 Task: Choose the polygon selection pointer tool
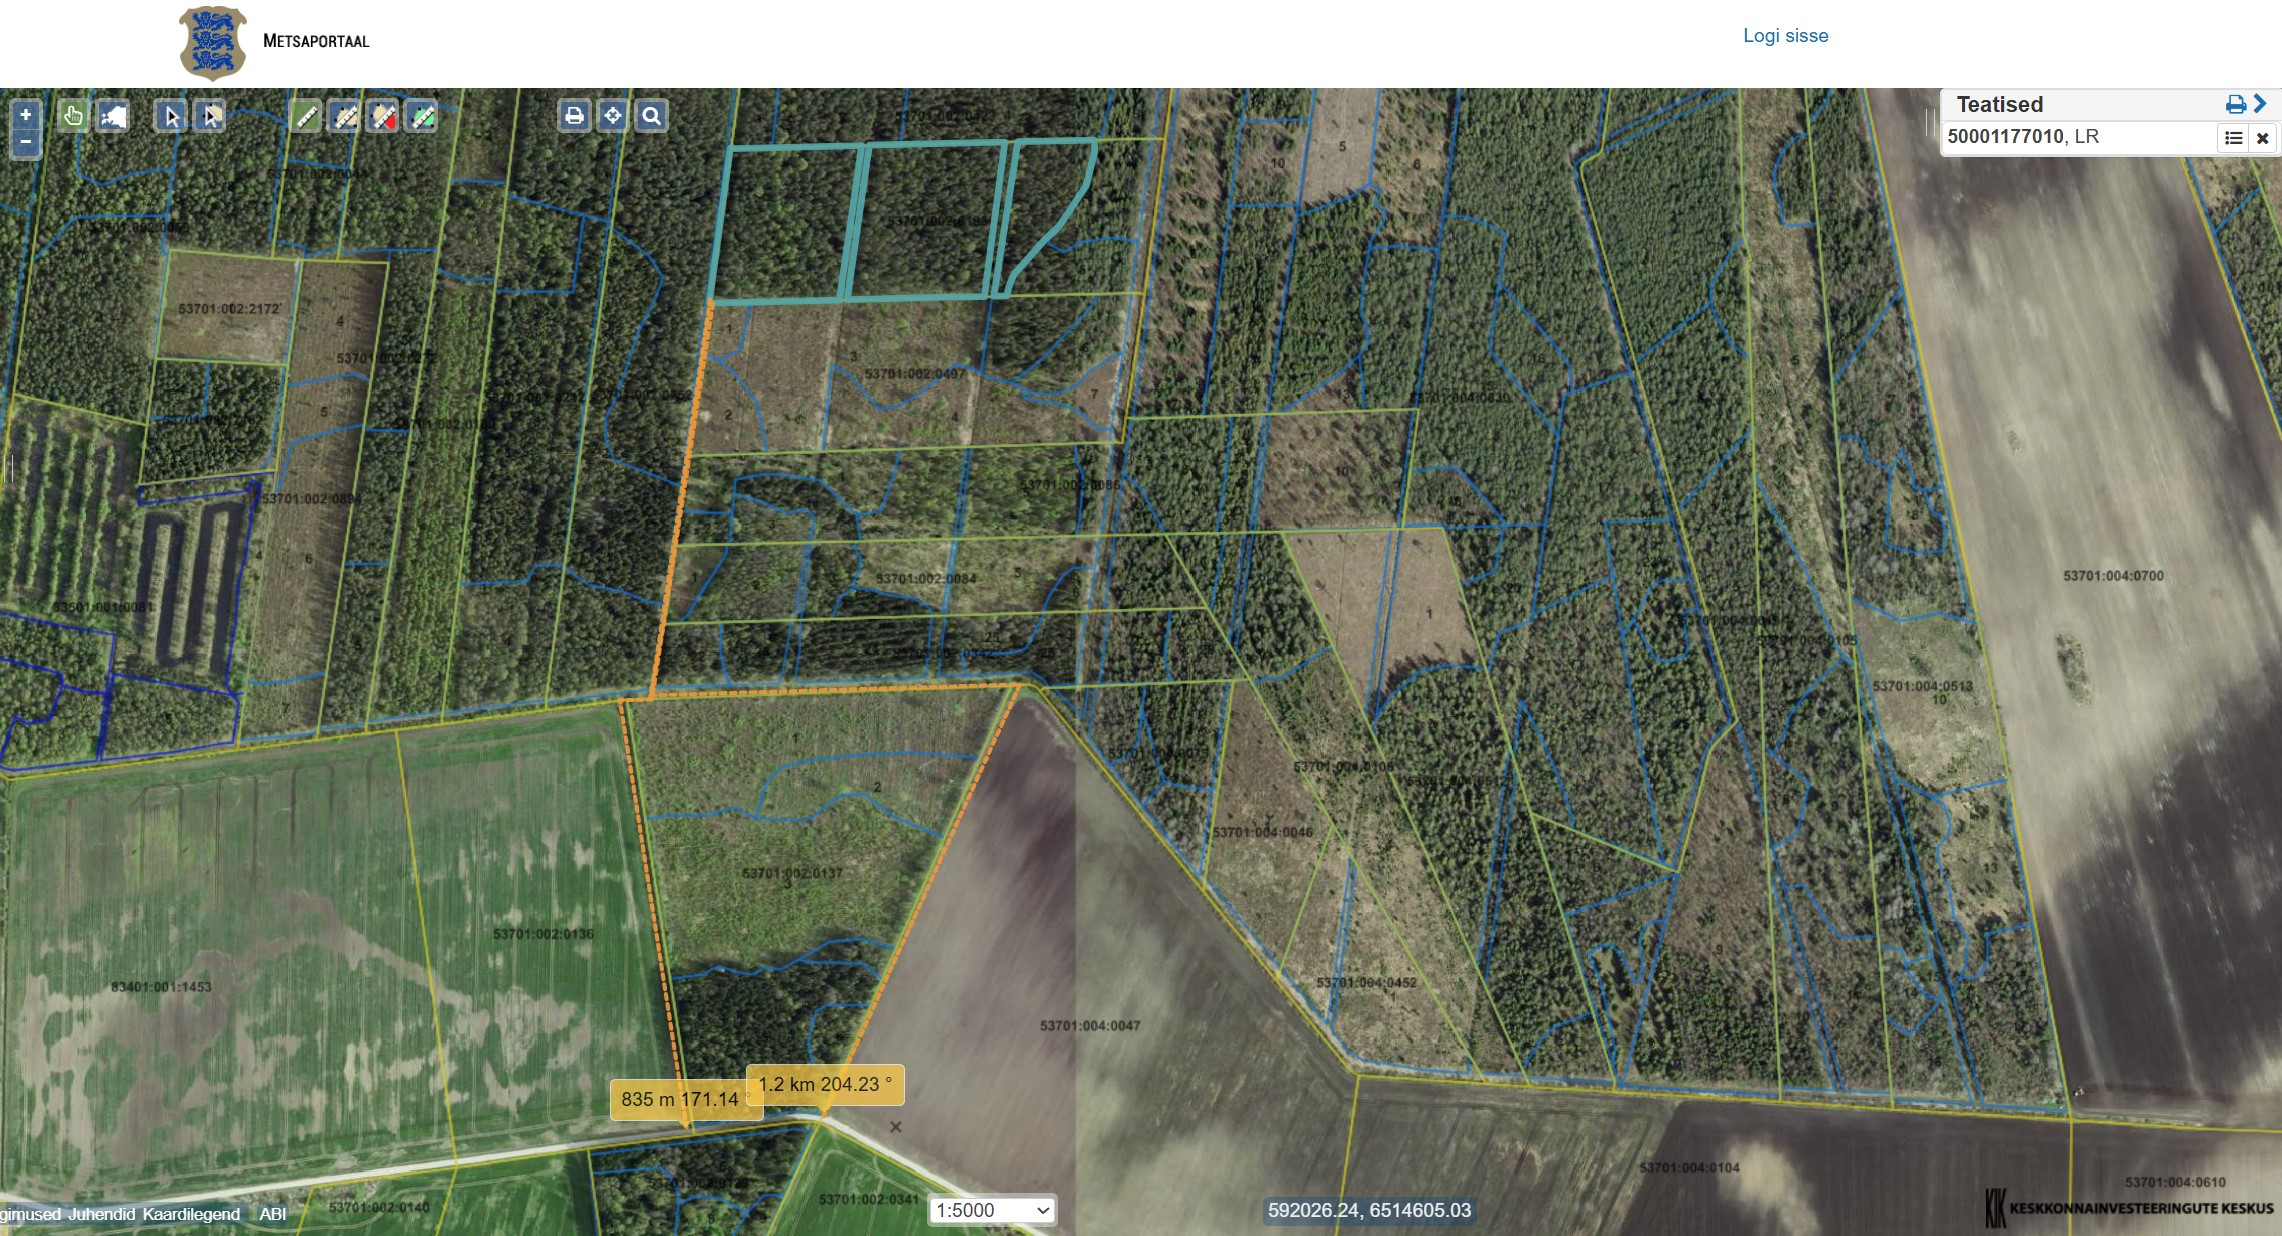click(210, 116)
